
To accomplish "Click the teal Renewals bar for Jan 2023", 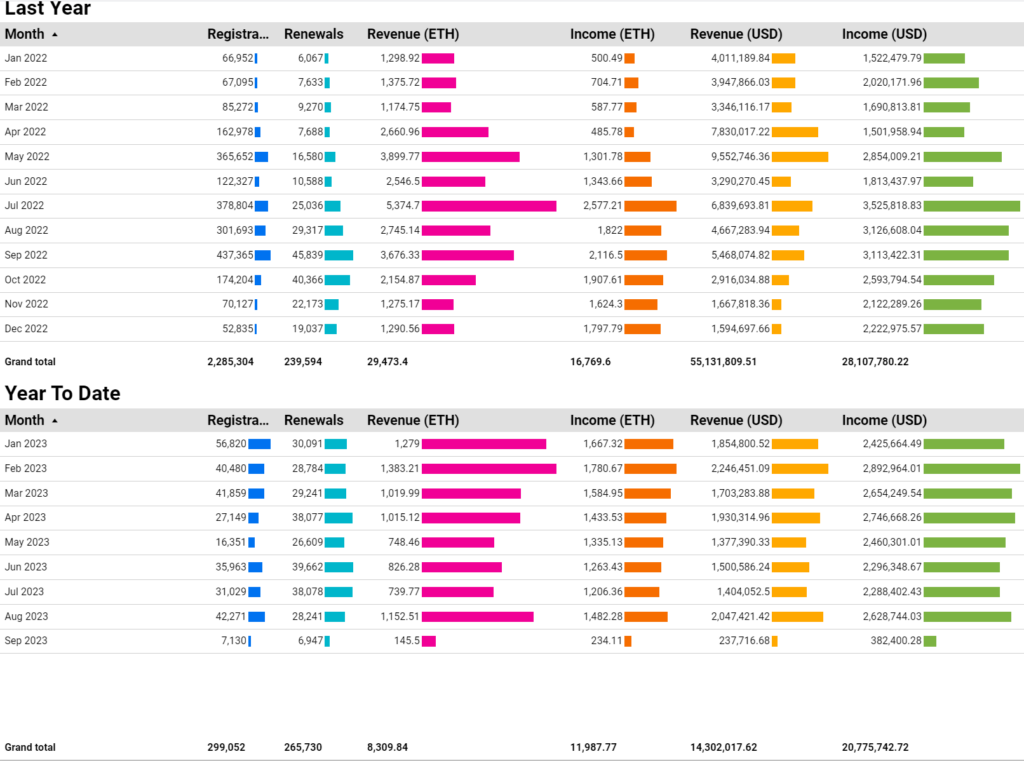I will (338, 443).
